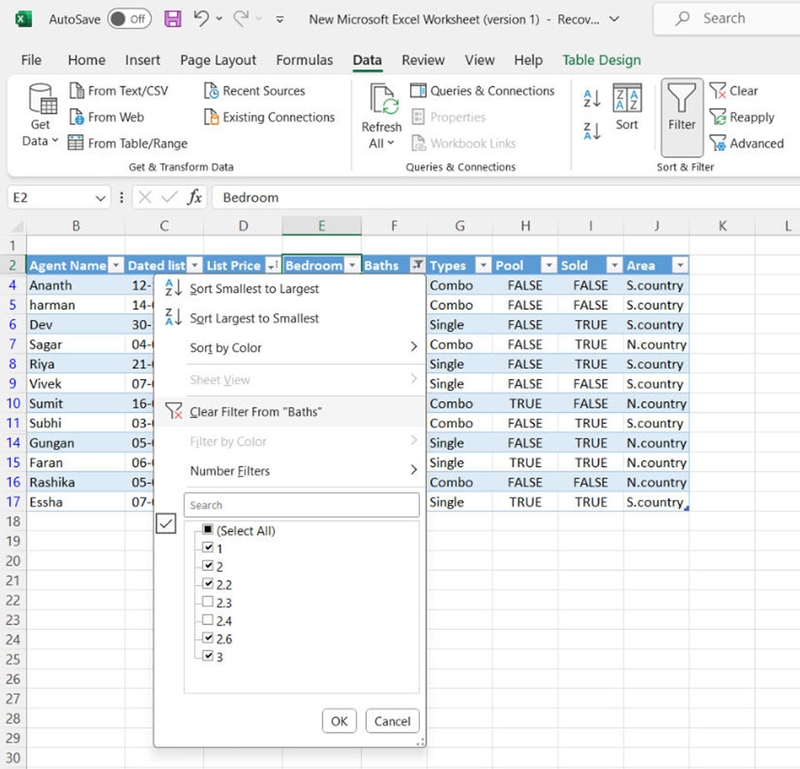800x769 pixels.
Task: Click the title bar Search field
Action: coord(727,19)
